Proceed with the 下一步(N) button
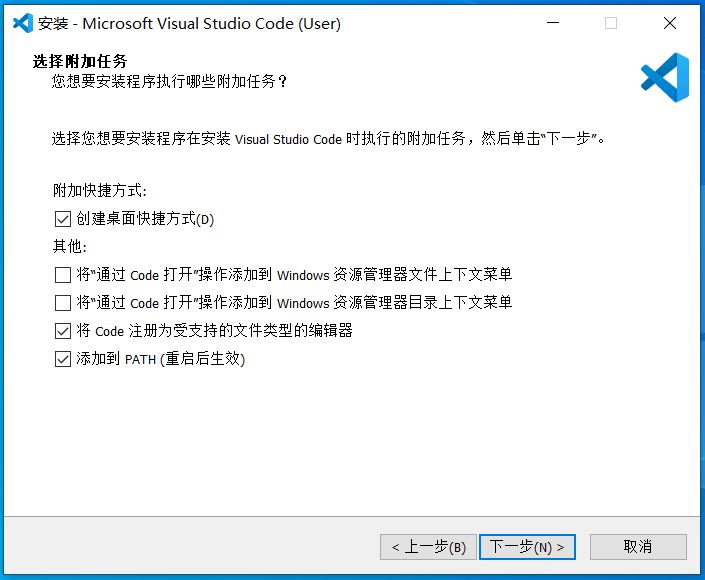This screenshot has width=705, height=580. [x=527, y=547]
